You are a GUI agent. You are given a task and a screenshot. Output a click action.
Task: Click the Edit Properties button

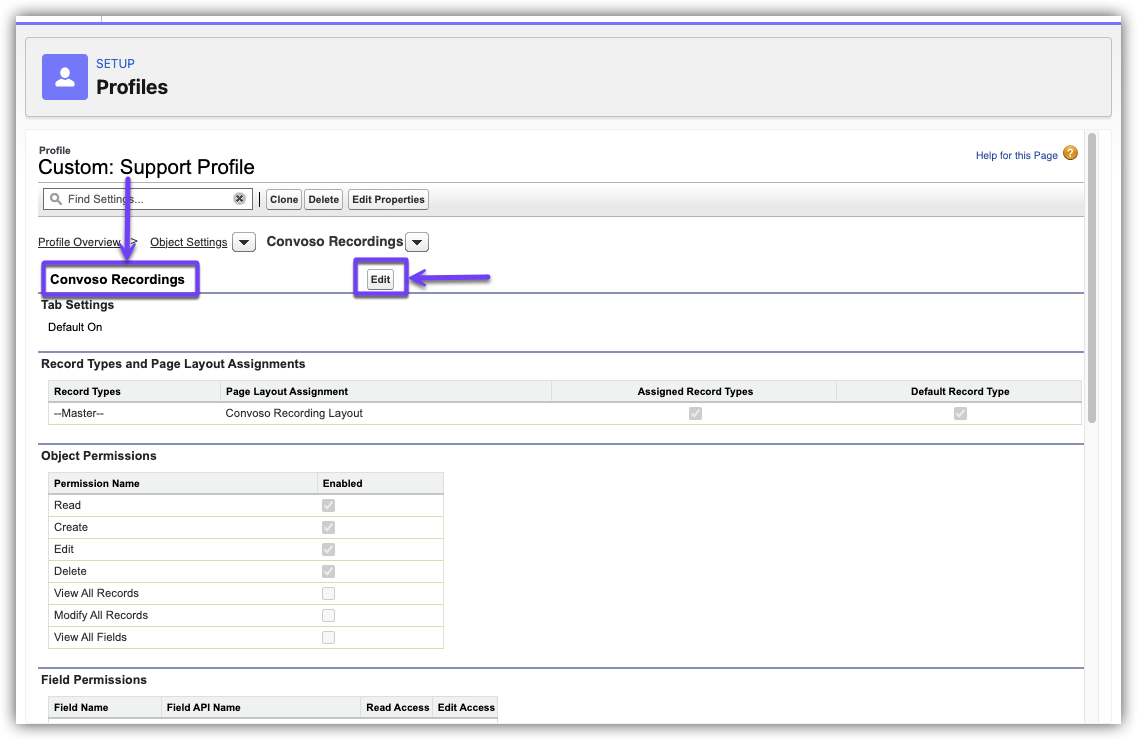tap(388, 199)
